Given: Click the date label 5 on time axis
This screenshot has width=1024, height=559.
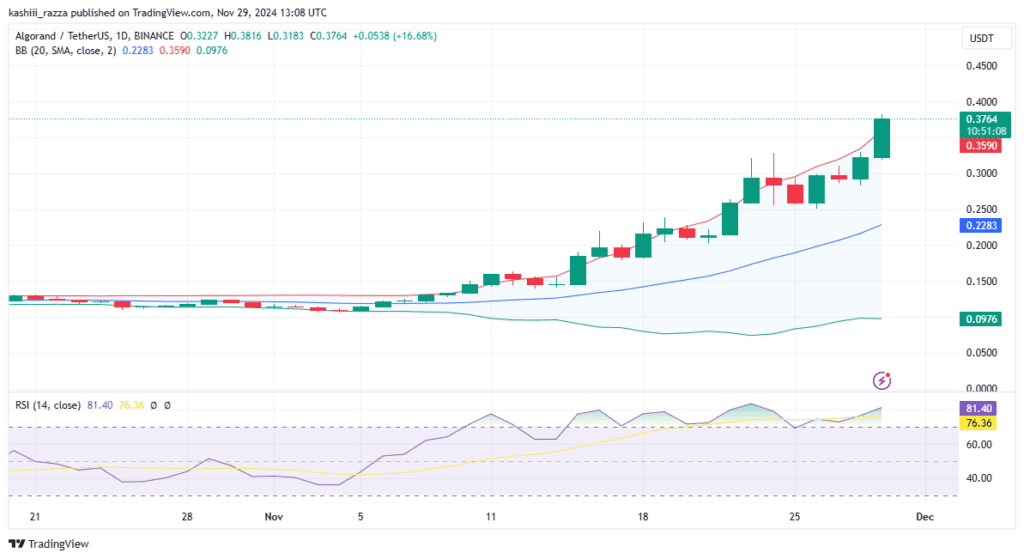Looking at the screenshot, I should pyautogui.click(x=360, y=517).
